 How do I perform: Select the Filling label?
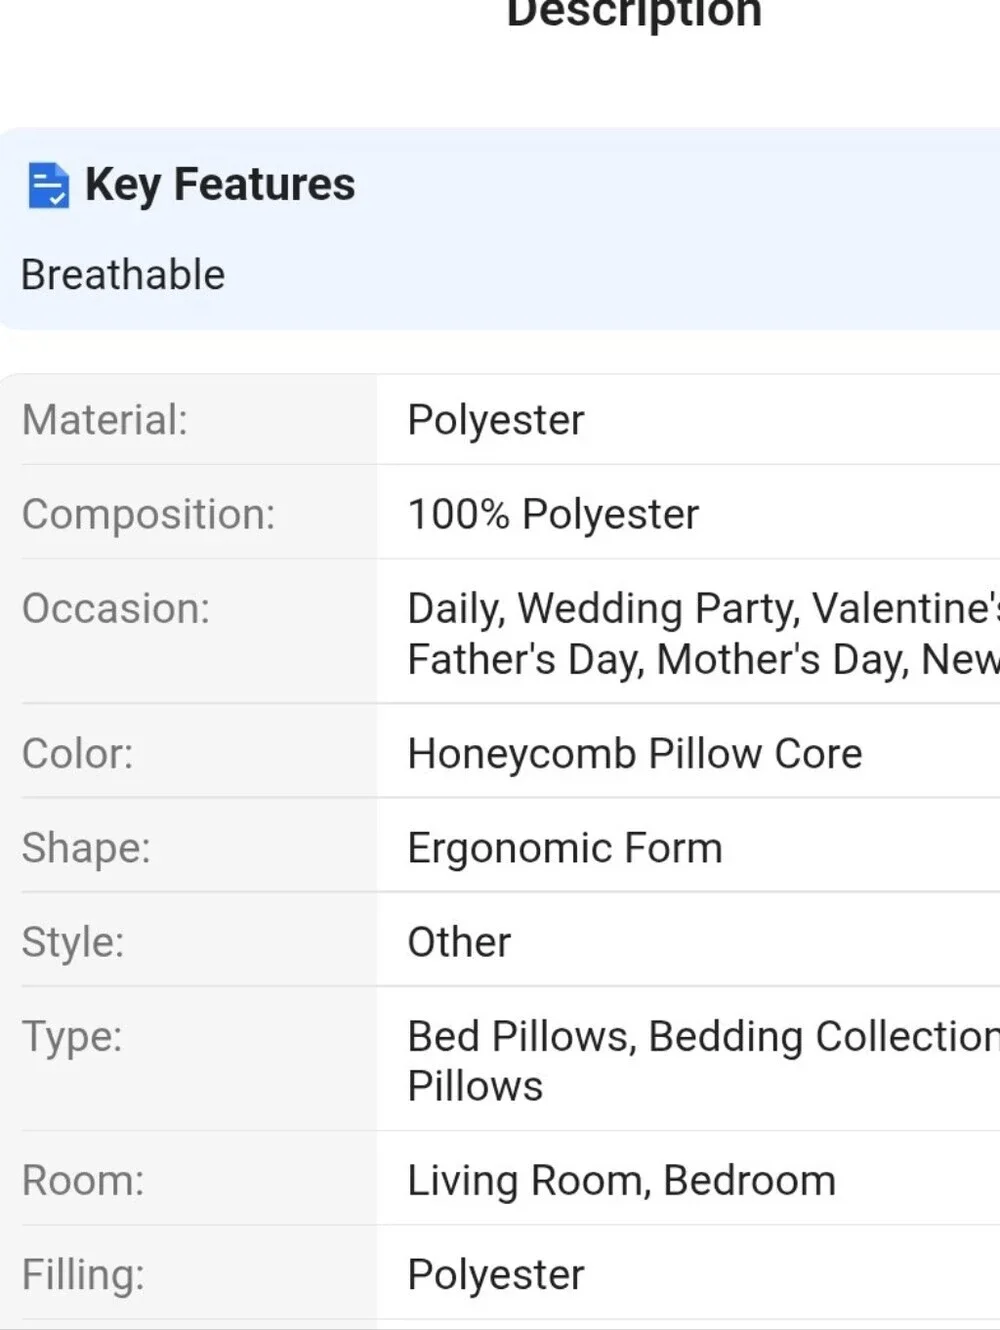pos(83,1275)
